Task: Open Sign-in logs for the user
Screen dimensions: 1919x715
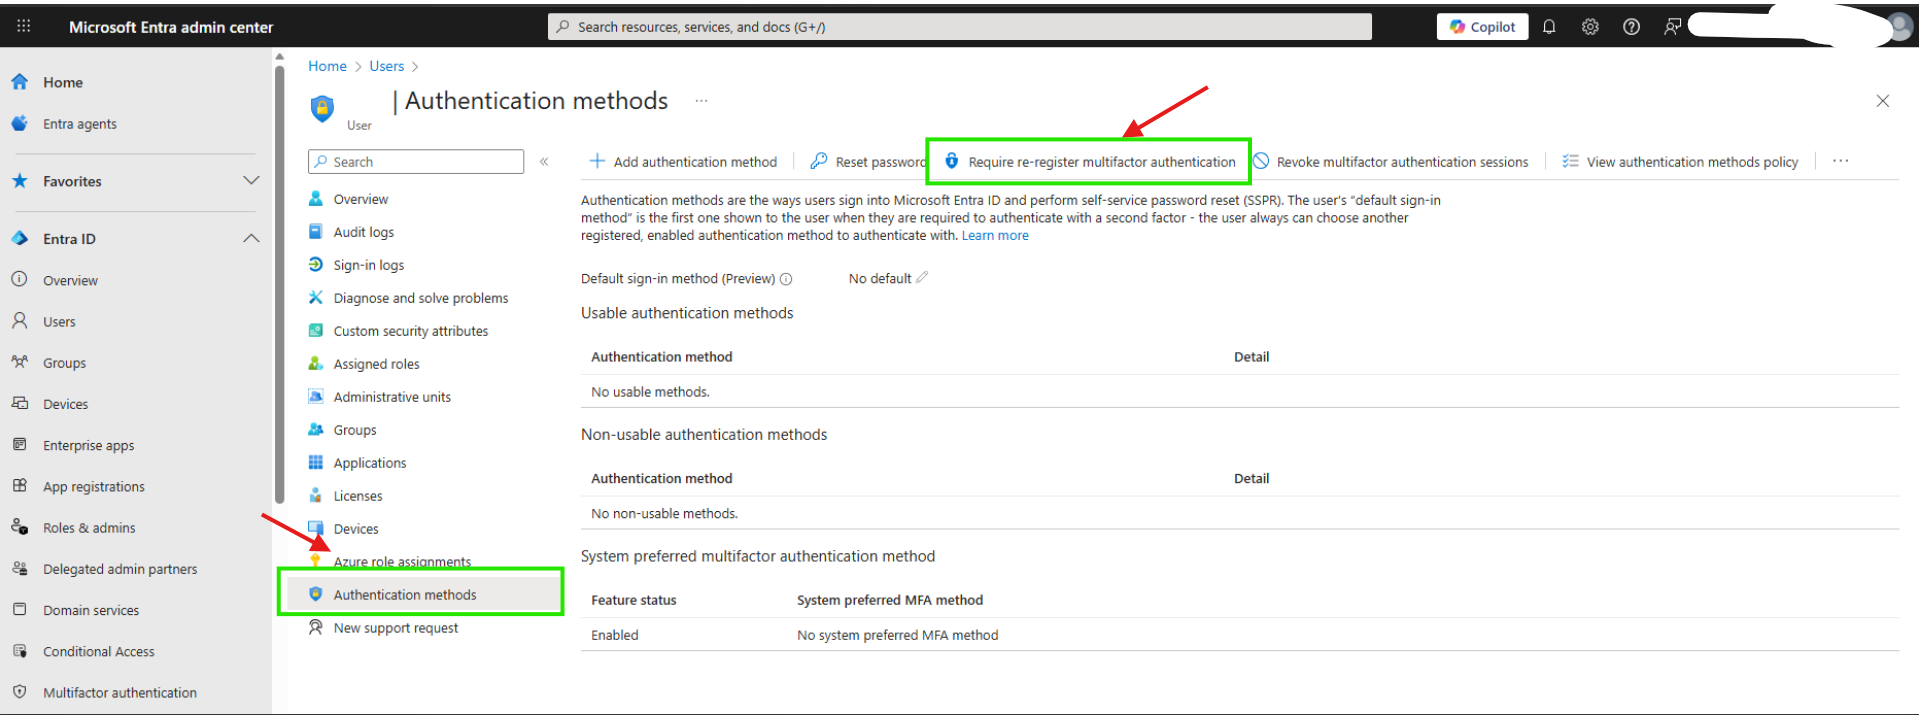Action: pyautogui.click(x=368, y=265)
